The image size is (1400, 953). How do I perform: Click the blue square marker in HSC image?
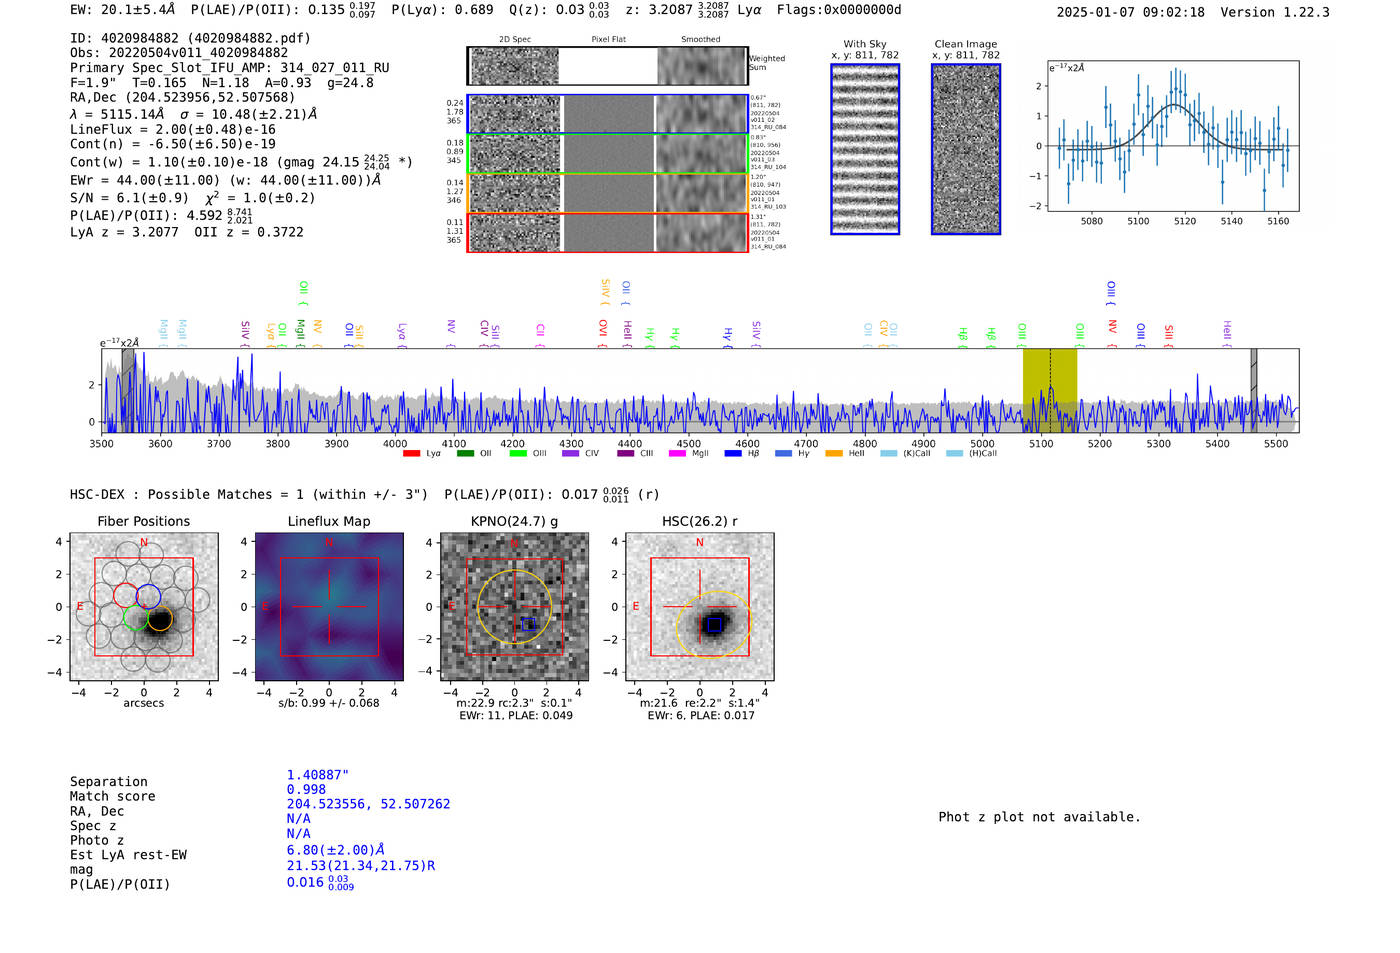[x=714, y=625]
